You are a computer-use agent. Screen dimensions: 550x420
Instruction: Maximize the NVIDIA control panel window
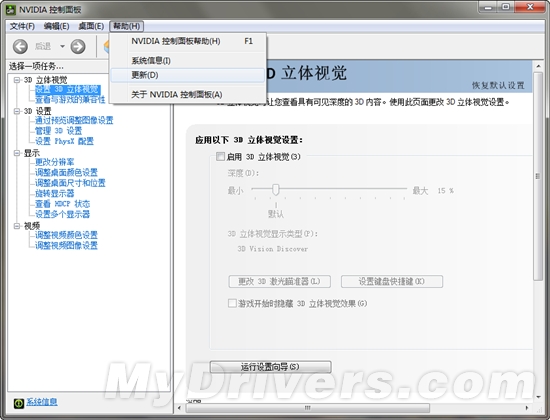tap(505, 7)
